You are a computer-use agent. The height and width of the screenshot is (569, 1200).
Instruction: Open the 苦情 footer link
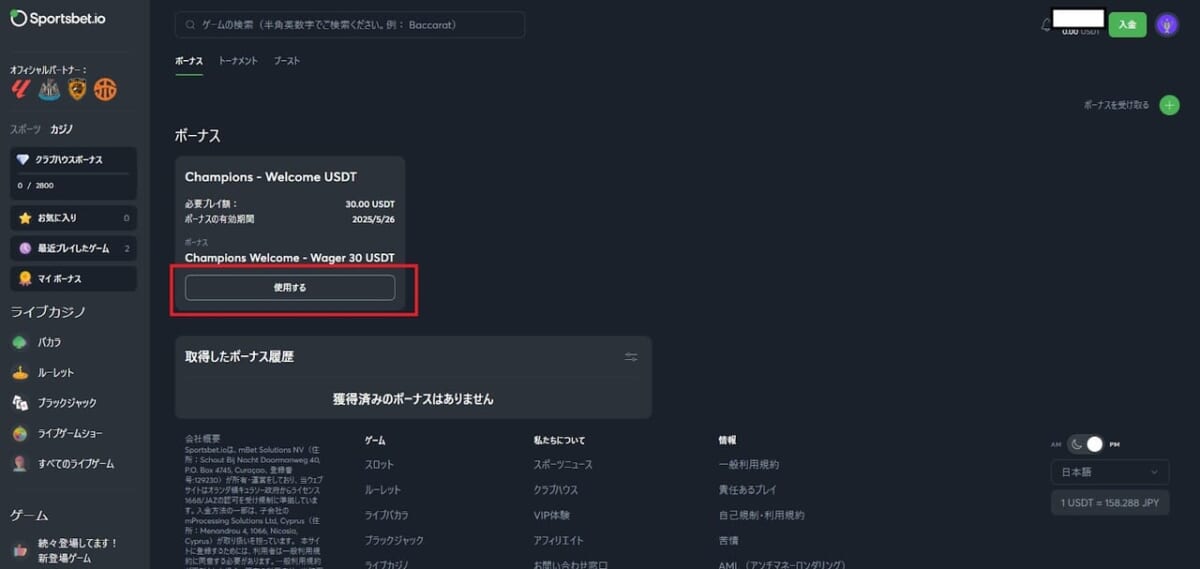(728, 540)
